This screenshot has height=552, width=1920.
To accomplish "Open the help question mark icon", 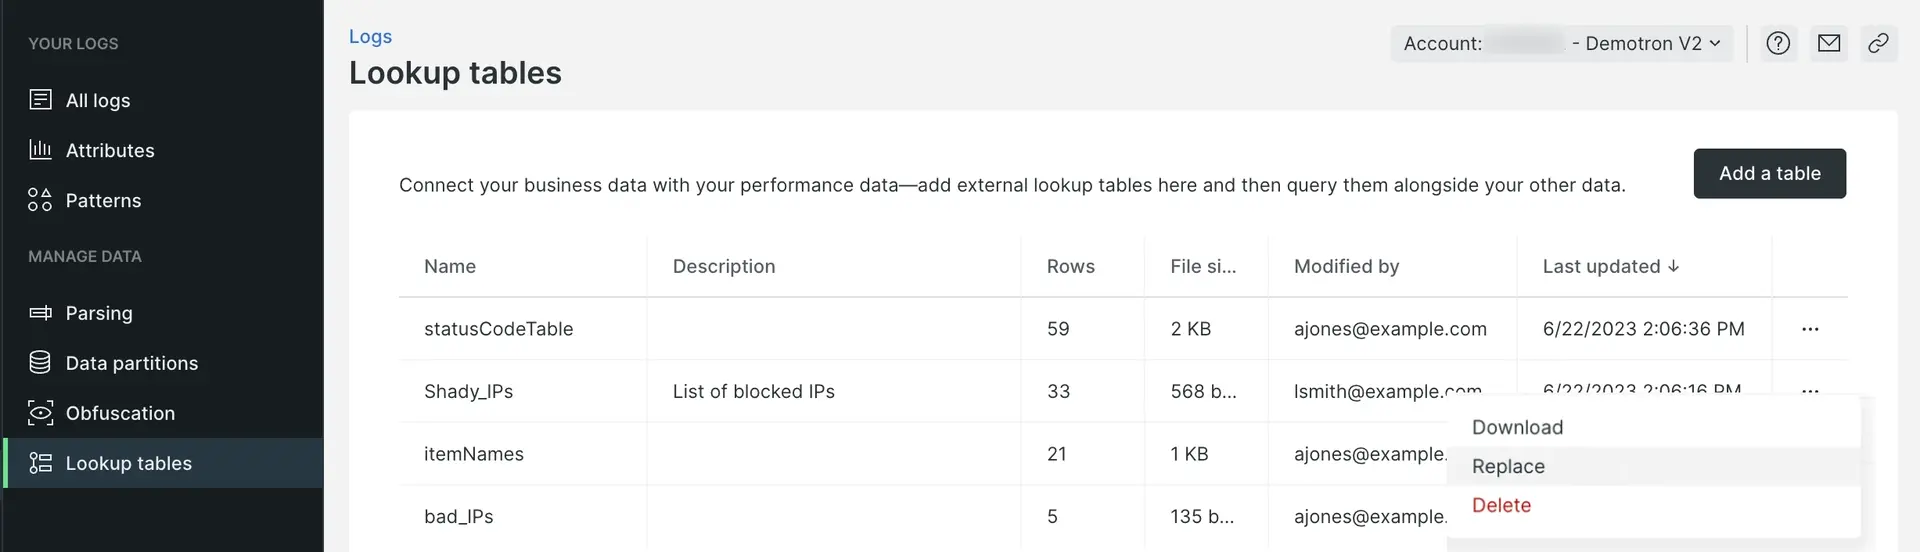I will point(1778,43).
